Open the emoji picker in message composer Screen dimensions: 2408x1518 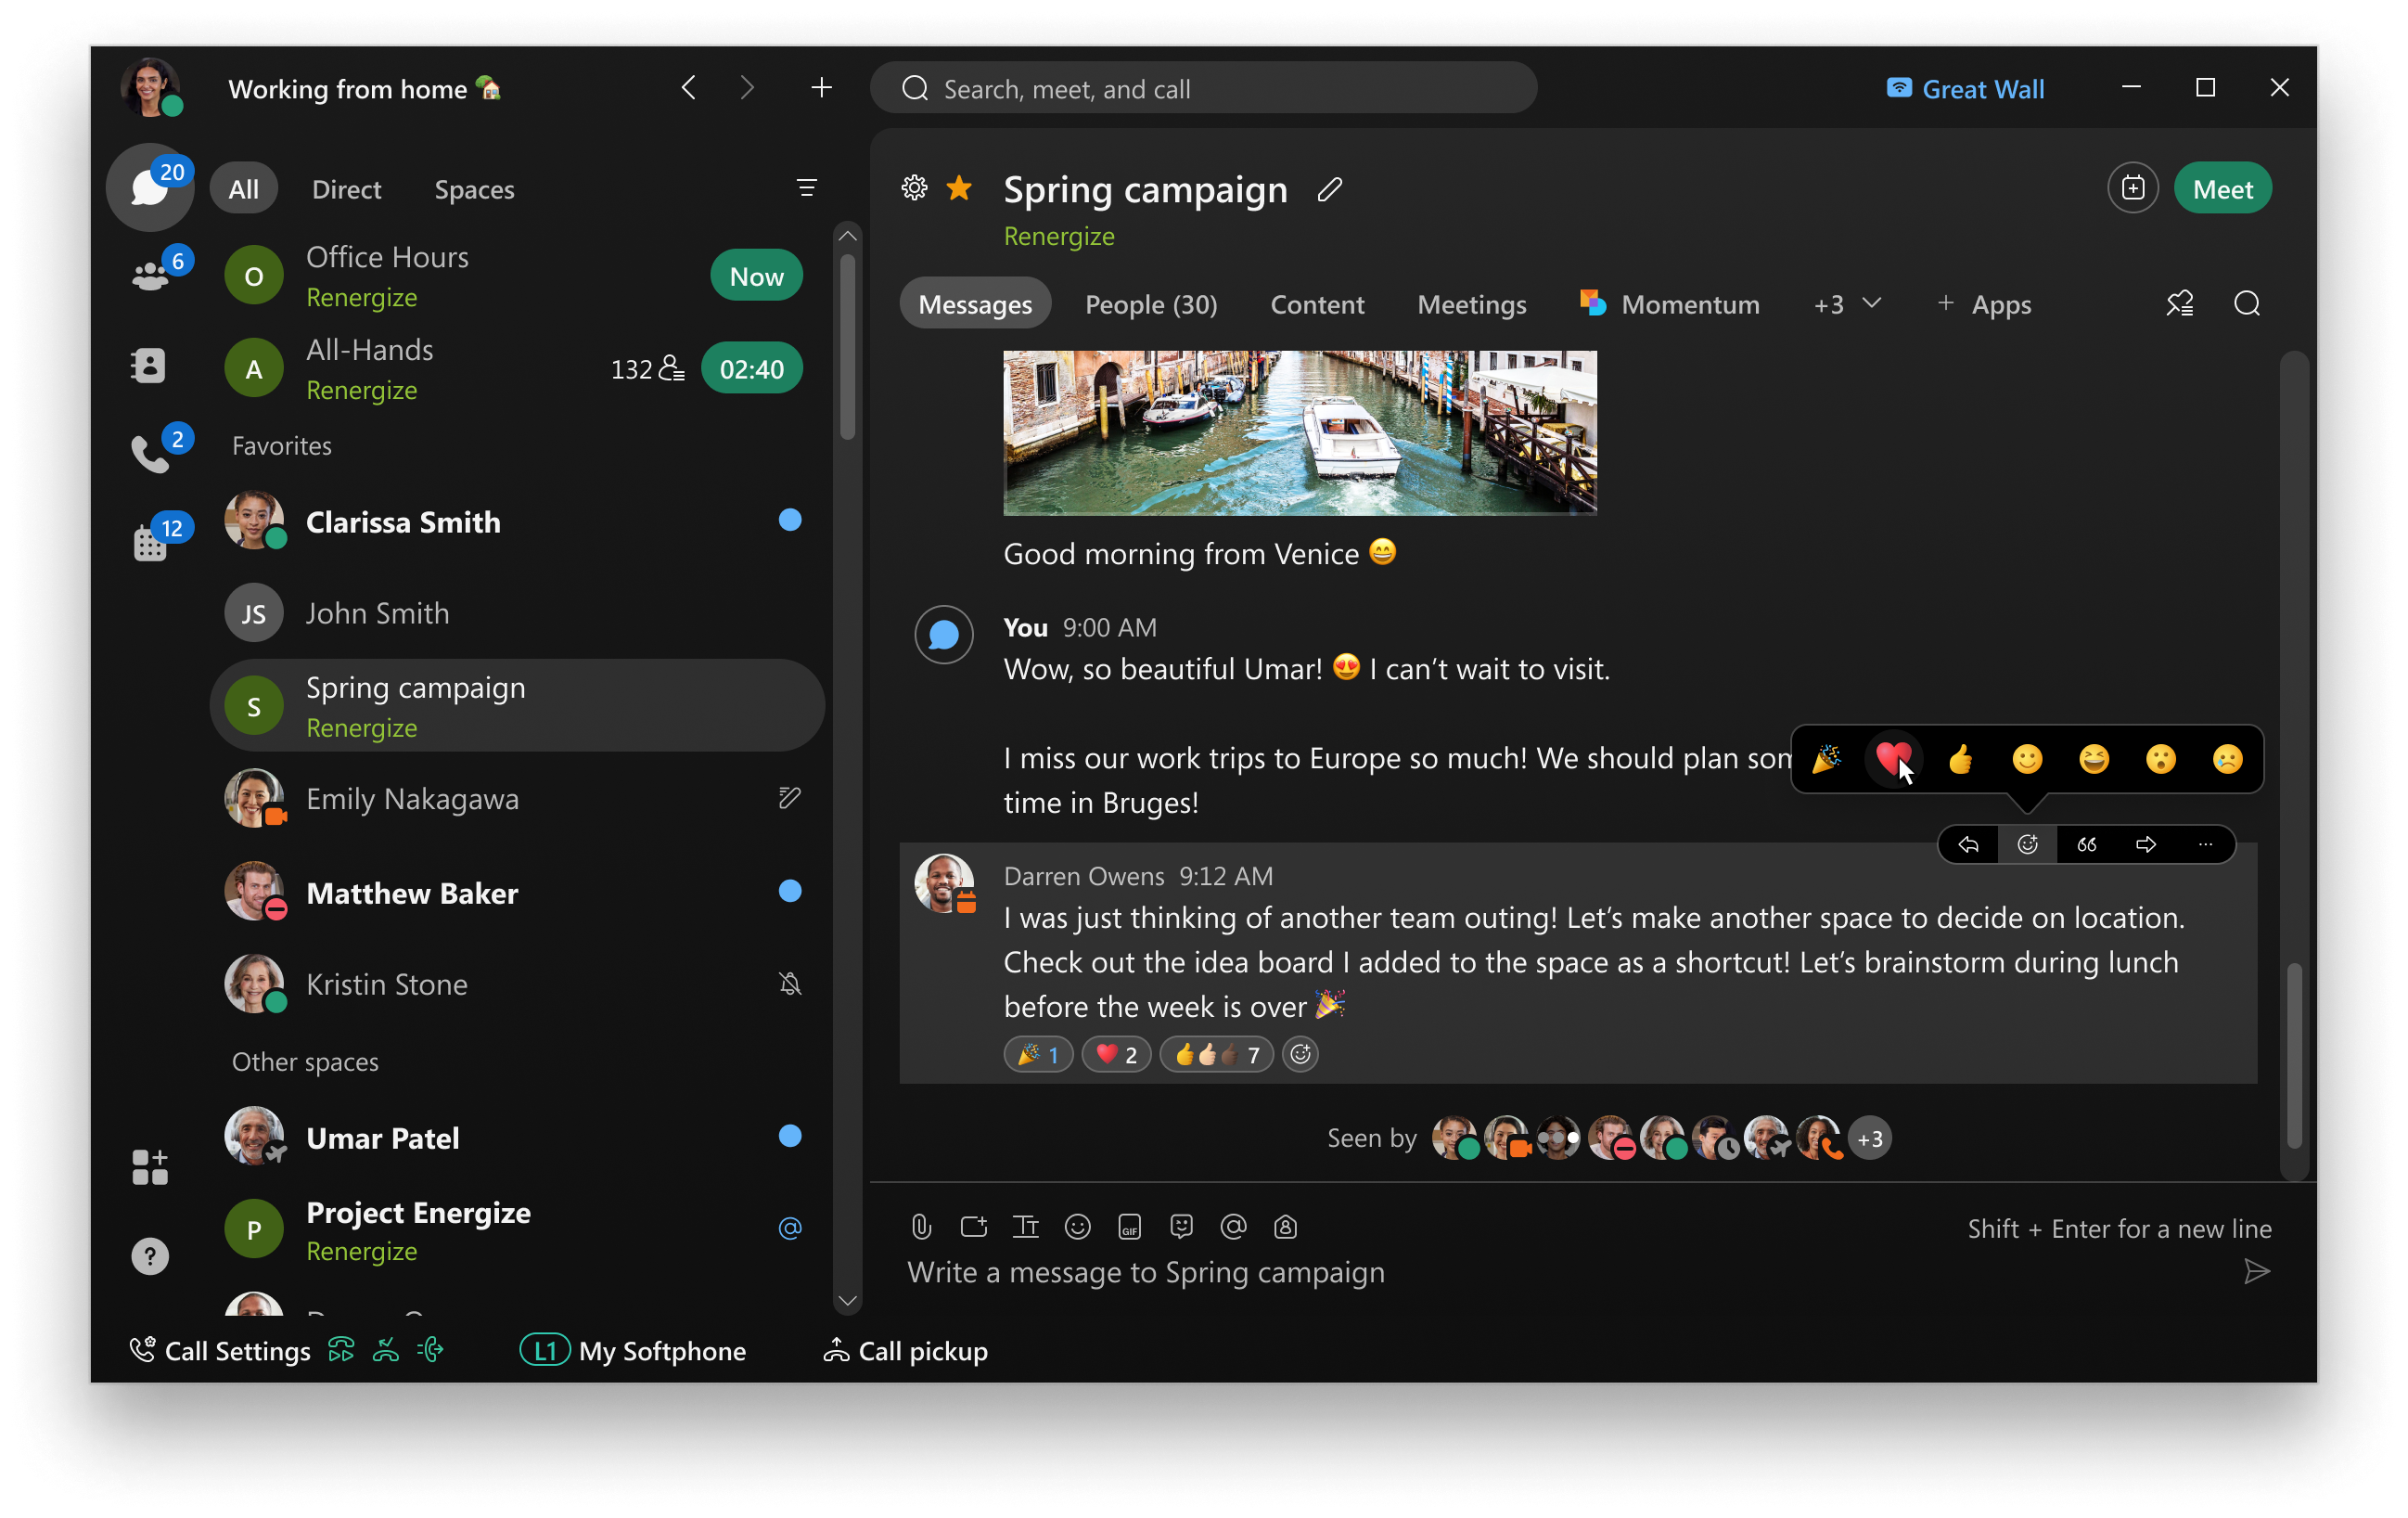[1078, 1227]
